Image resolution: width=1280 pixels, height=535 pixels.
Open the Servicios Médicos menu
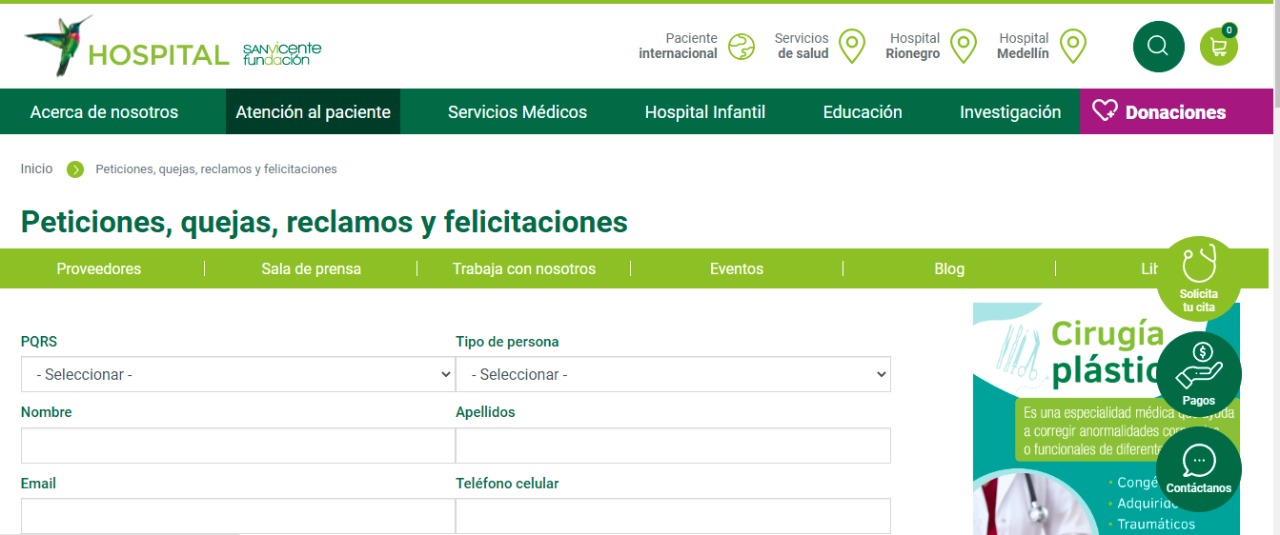(x=517, y=112)
